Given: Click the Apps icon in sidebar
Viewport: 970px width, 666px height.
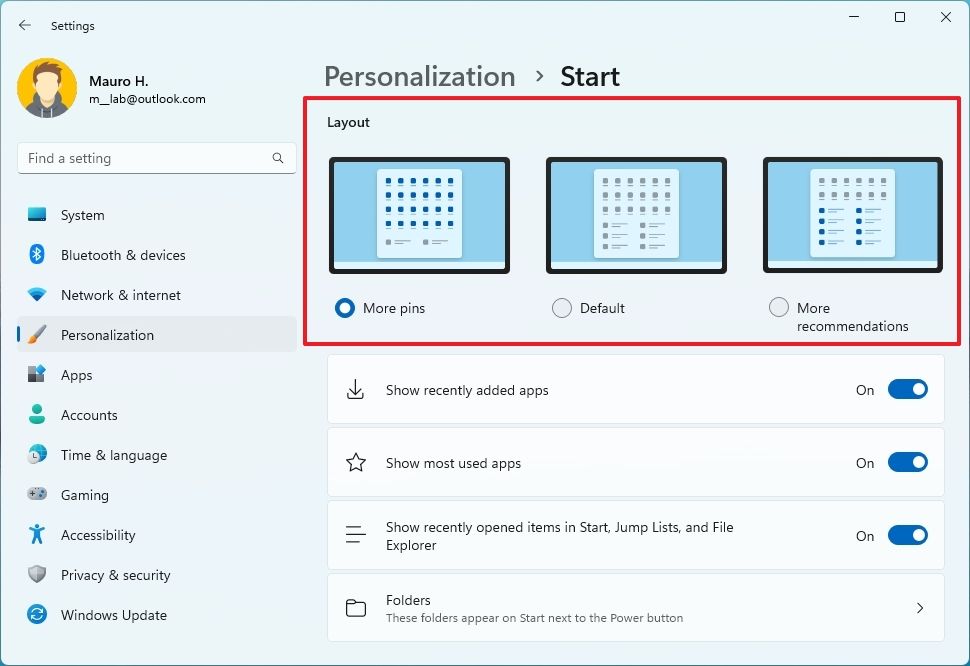Looking at the screenshot, I should click(x=37, y=375).
